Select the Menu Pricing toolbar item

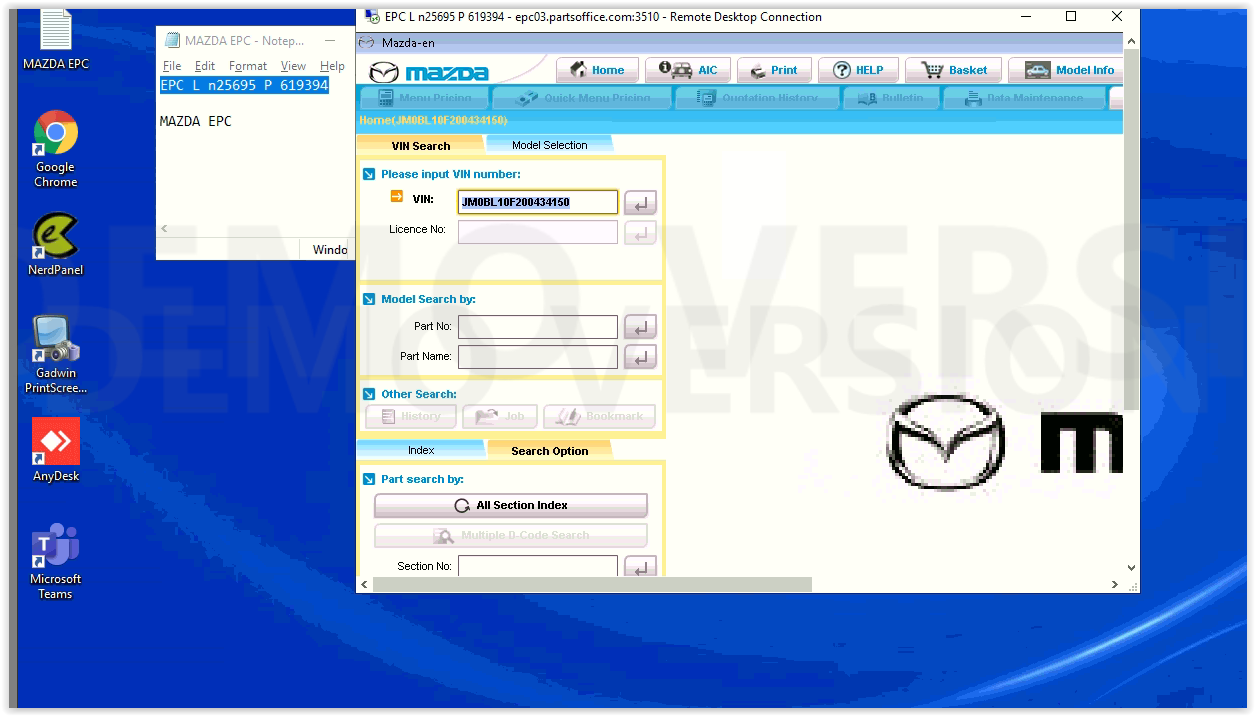pyautogui.click(x=424, y=98)
